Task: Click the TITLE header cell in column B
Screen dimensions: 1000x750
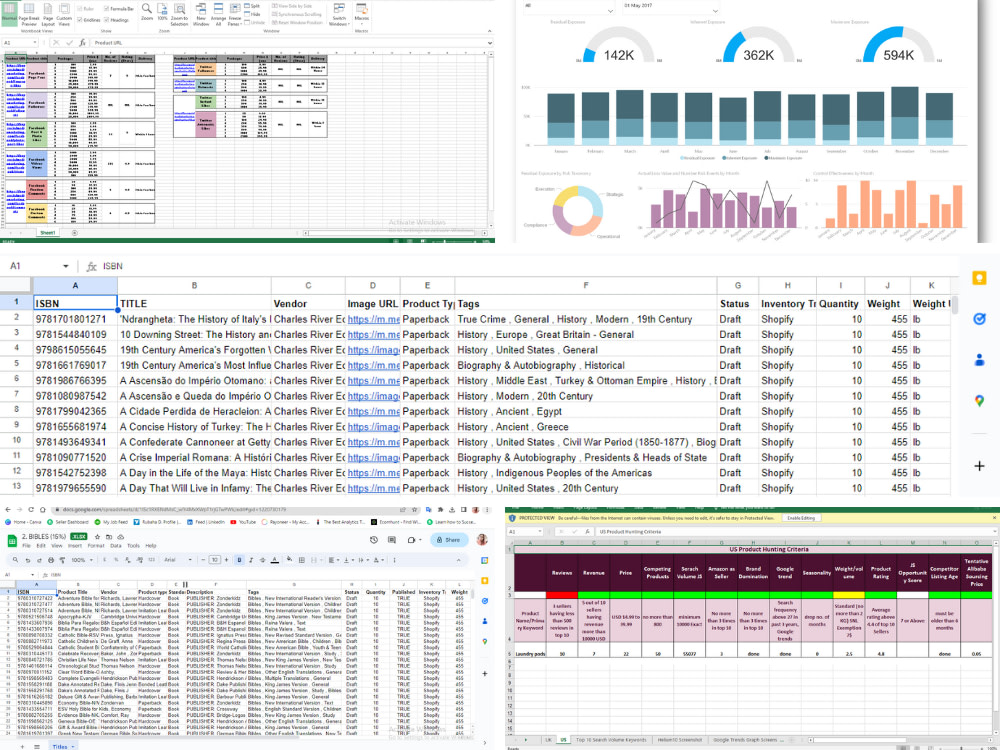Action: (195, 304)
